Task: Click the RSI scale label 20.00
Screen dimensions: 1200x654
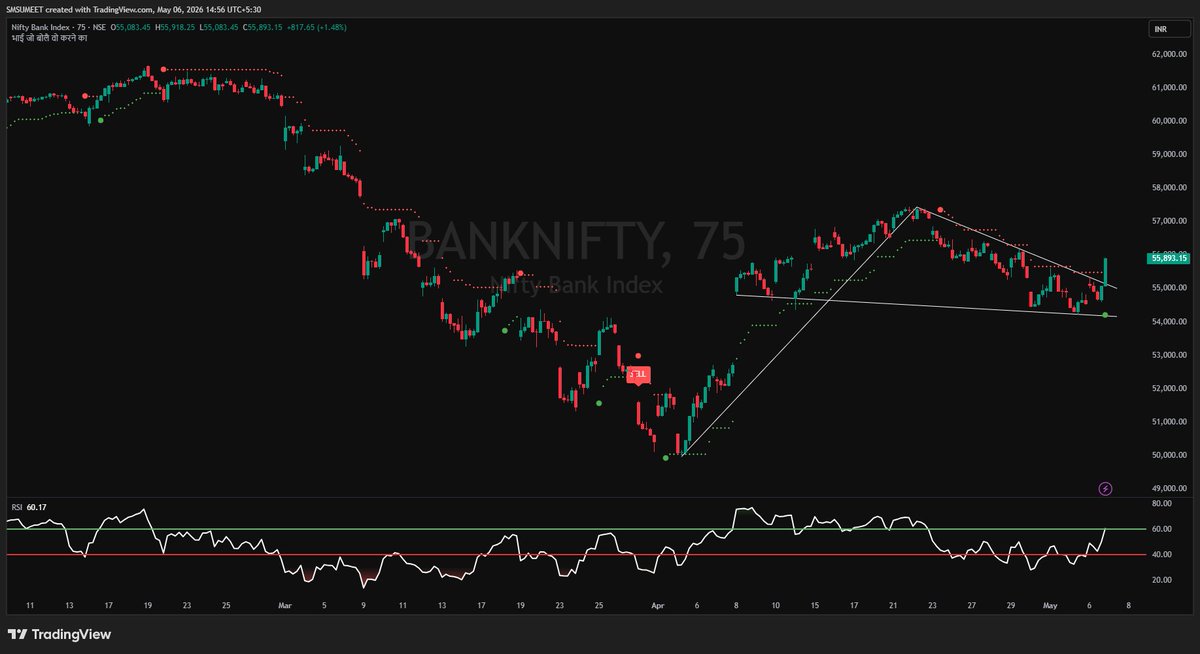Action: [x=1162, y=580]
